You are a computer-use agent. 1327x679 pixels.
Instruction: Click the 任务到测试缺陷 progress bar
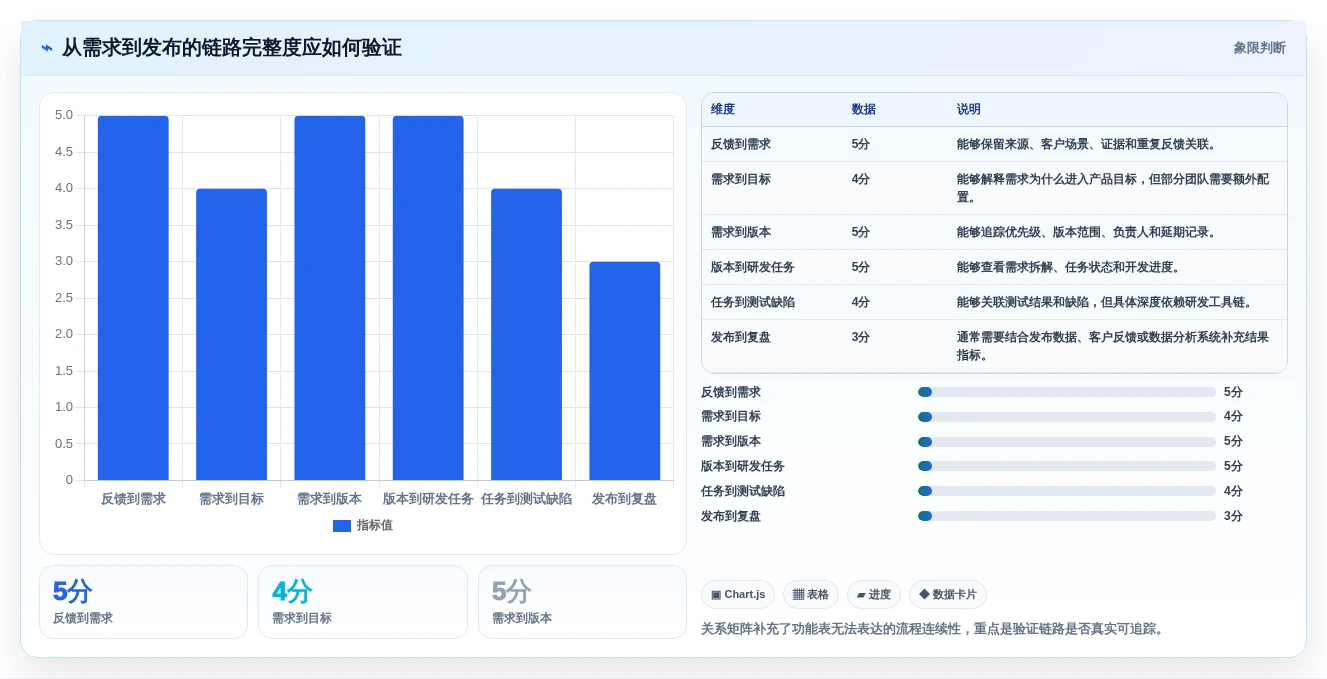click(x=1067, y=491)
